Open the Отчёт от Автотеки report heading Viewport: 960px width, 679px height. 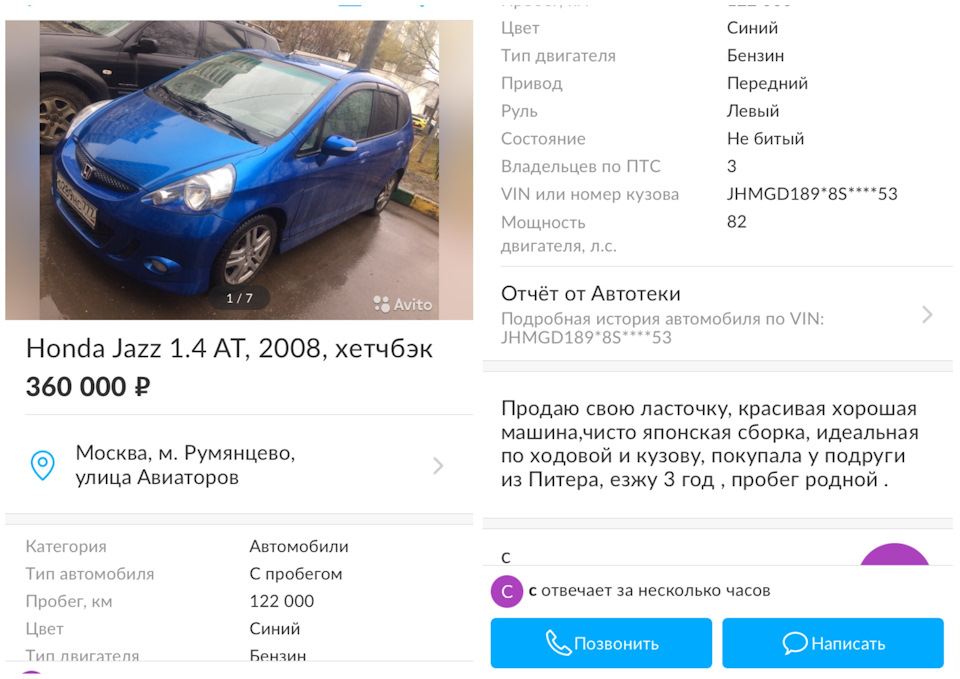click(590, 294)
